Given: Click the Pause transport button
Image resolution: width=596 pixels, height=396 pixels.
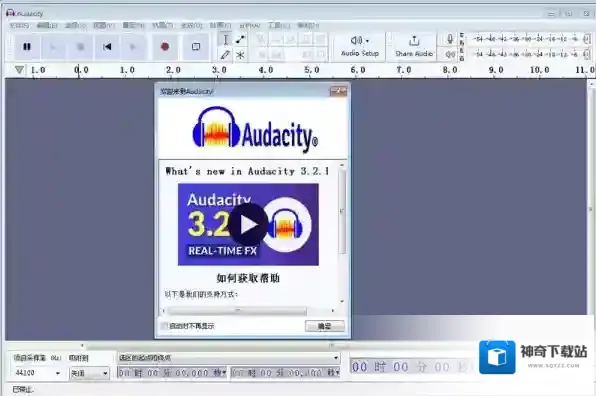Looking at the screenshot, I should click(27, 47).
